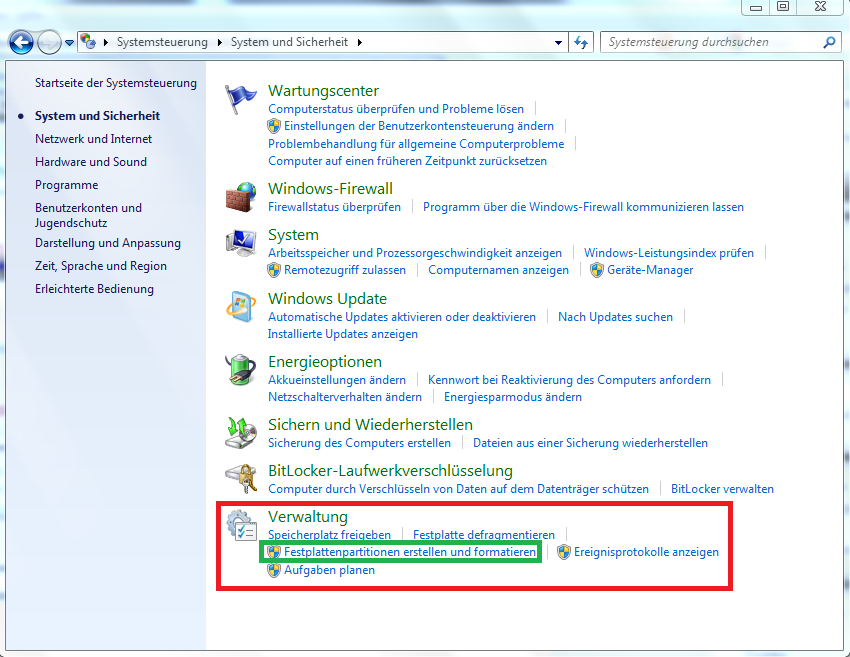Click the Verwaltung gear icon
Image resolution: width=850 pixels, height=657 pixels.
click(x=241, y=525)
